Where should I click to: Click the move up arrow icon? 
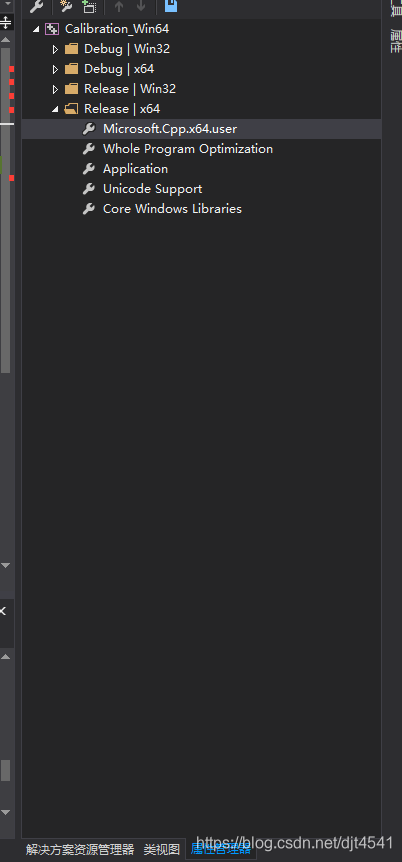click(x=119, y=7)
